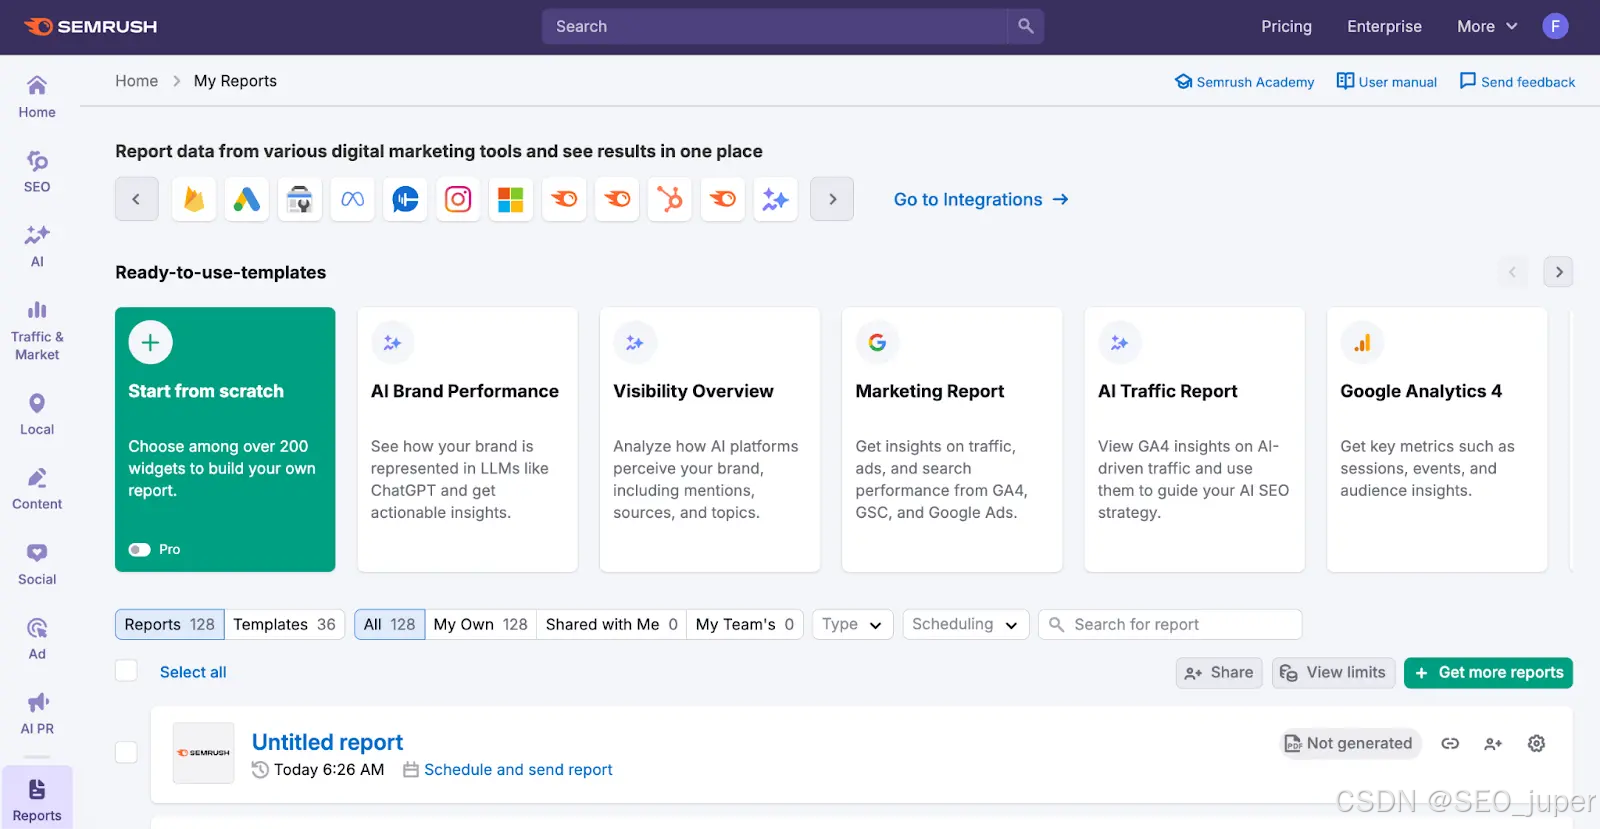Open the Scheduling filter dropdown

(965, 624)
